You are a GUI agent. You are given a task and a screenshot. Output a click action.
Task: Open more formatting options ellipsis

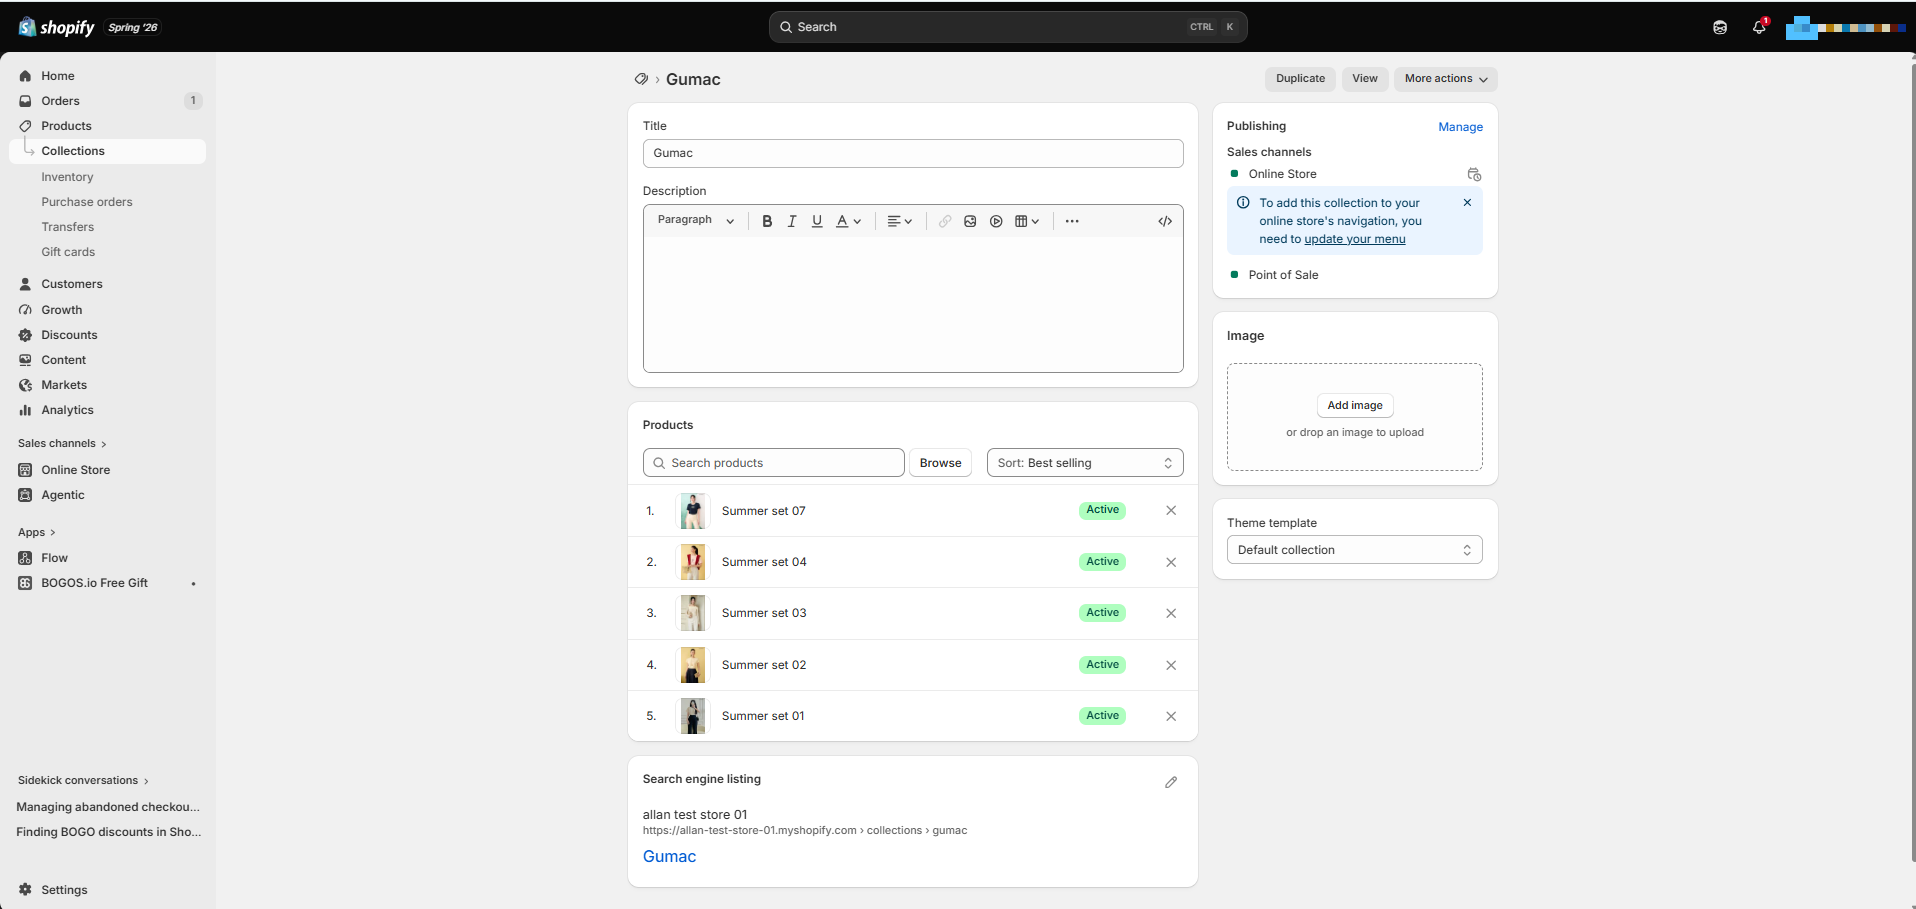(x=1072, y=221)
